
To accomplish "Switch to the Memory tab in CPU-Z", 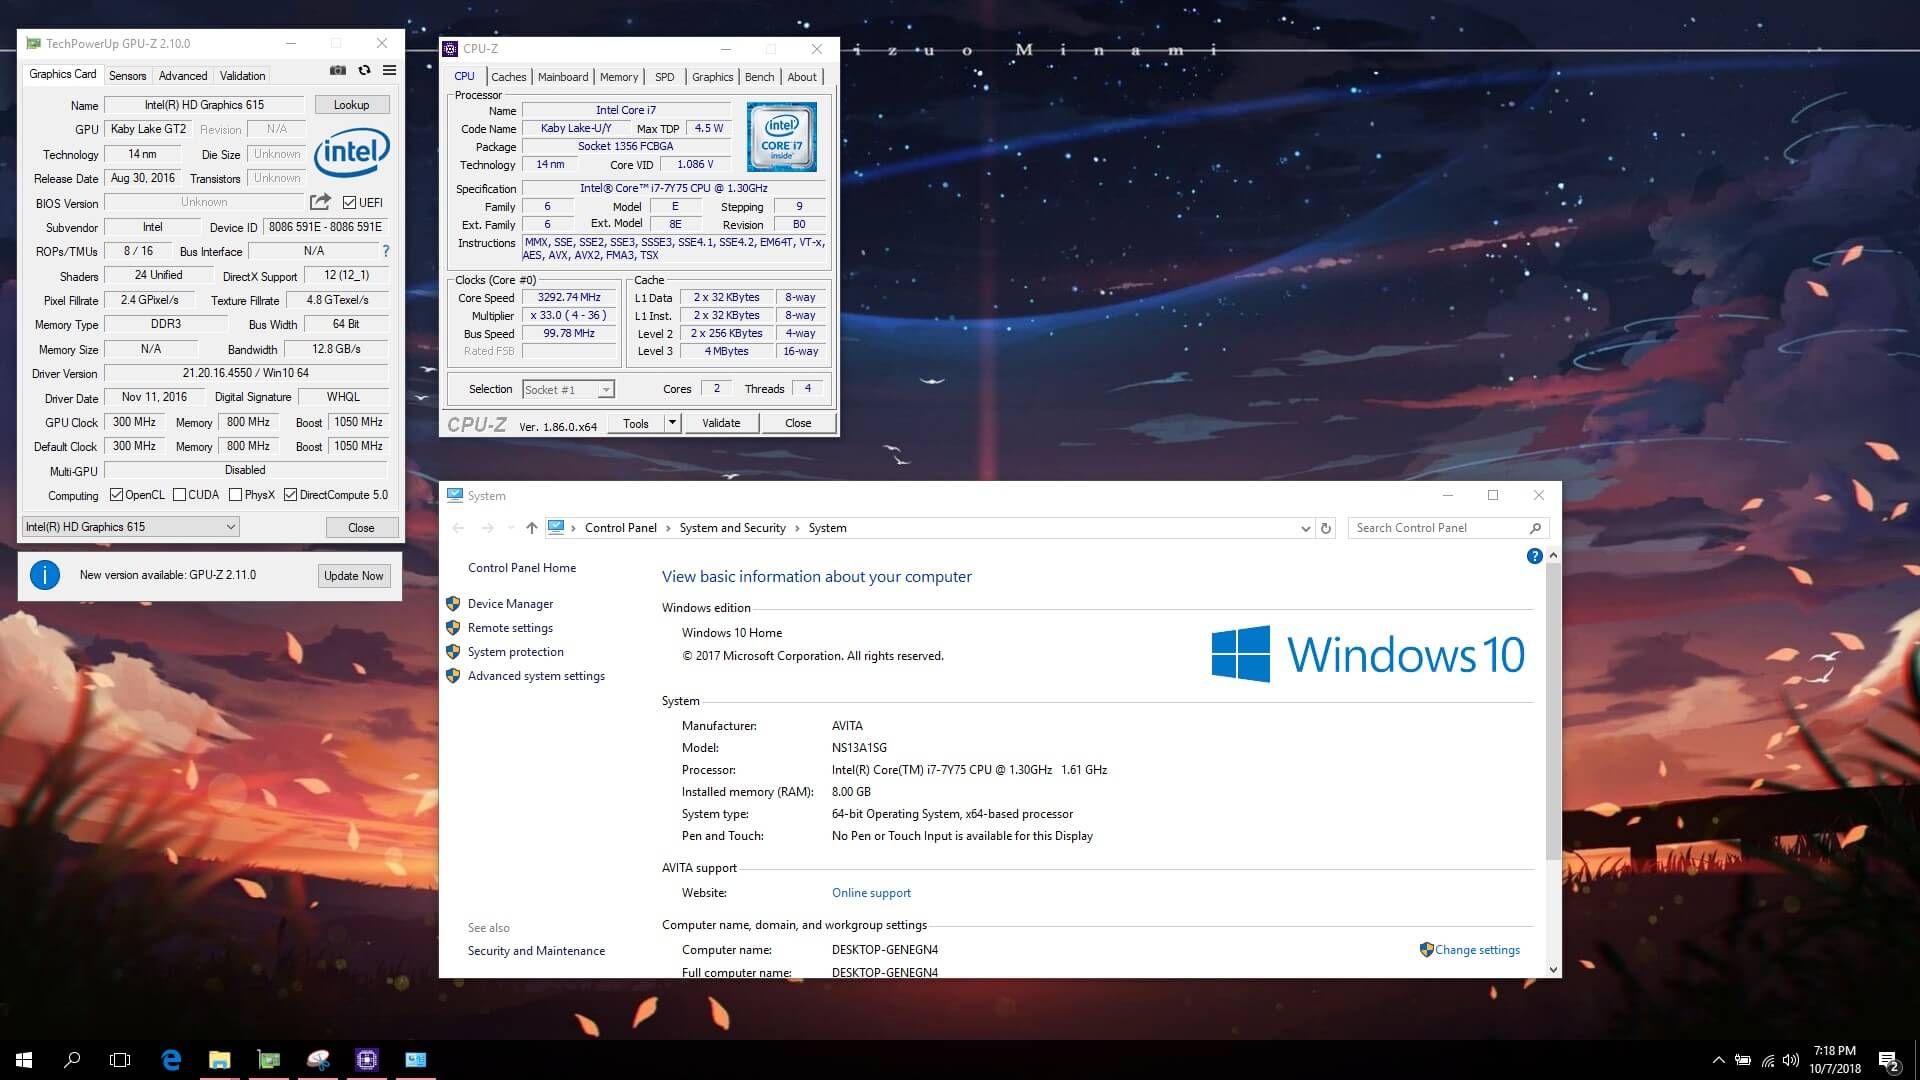I will point(619,77).
